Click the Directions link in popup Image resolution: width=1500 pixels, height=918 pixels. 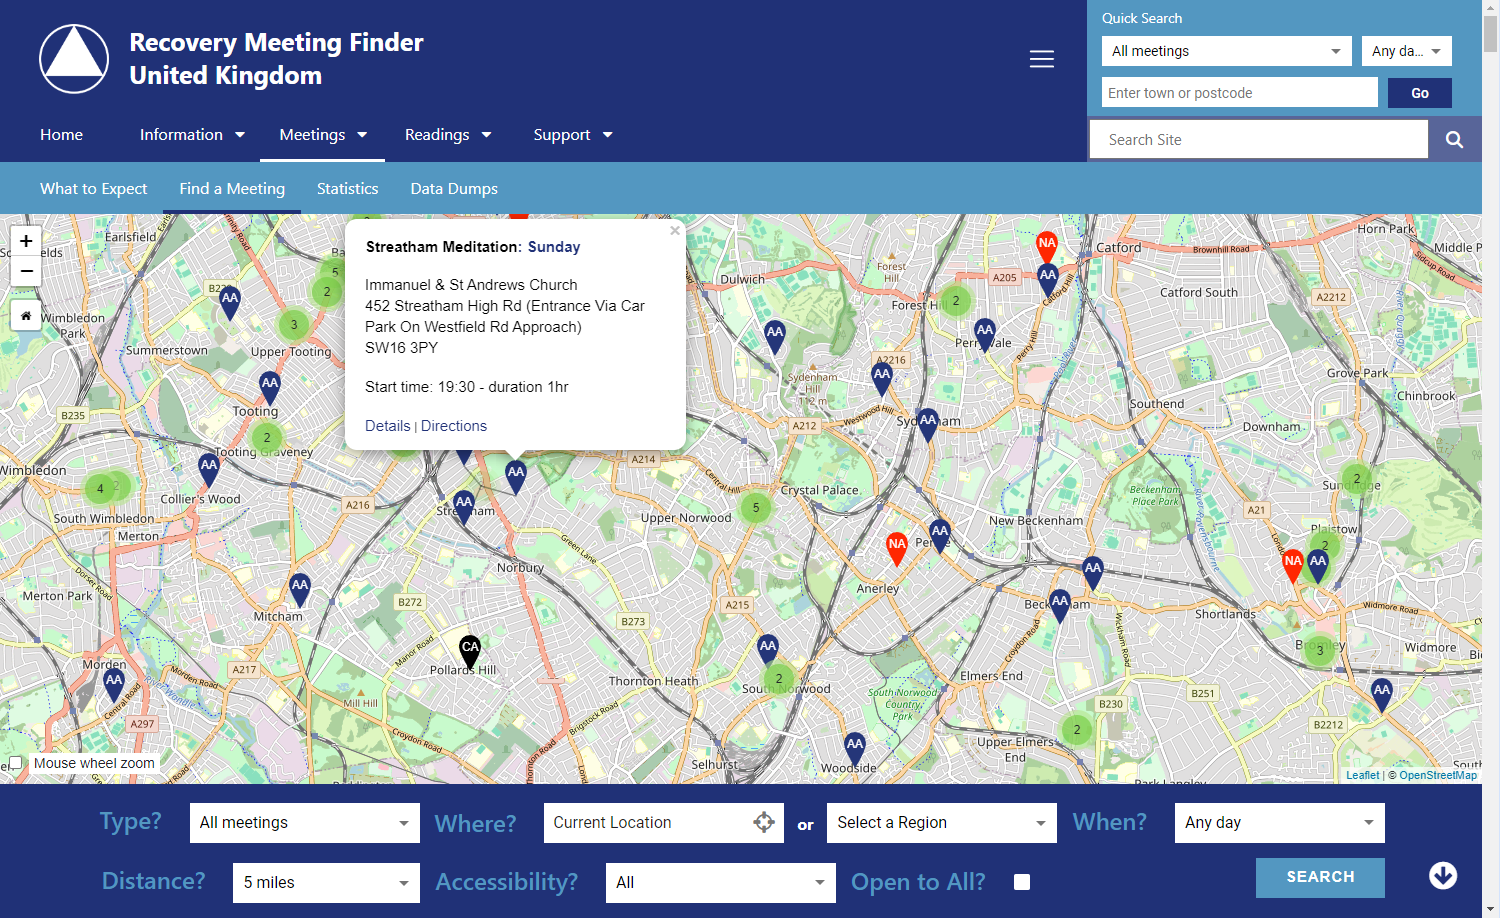tap(454, 426)
